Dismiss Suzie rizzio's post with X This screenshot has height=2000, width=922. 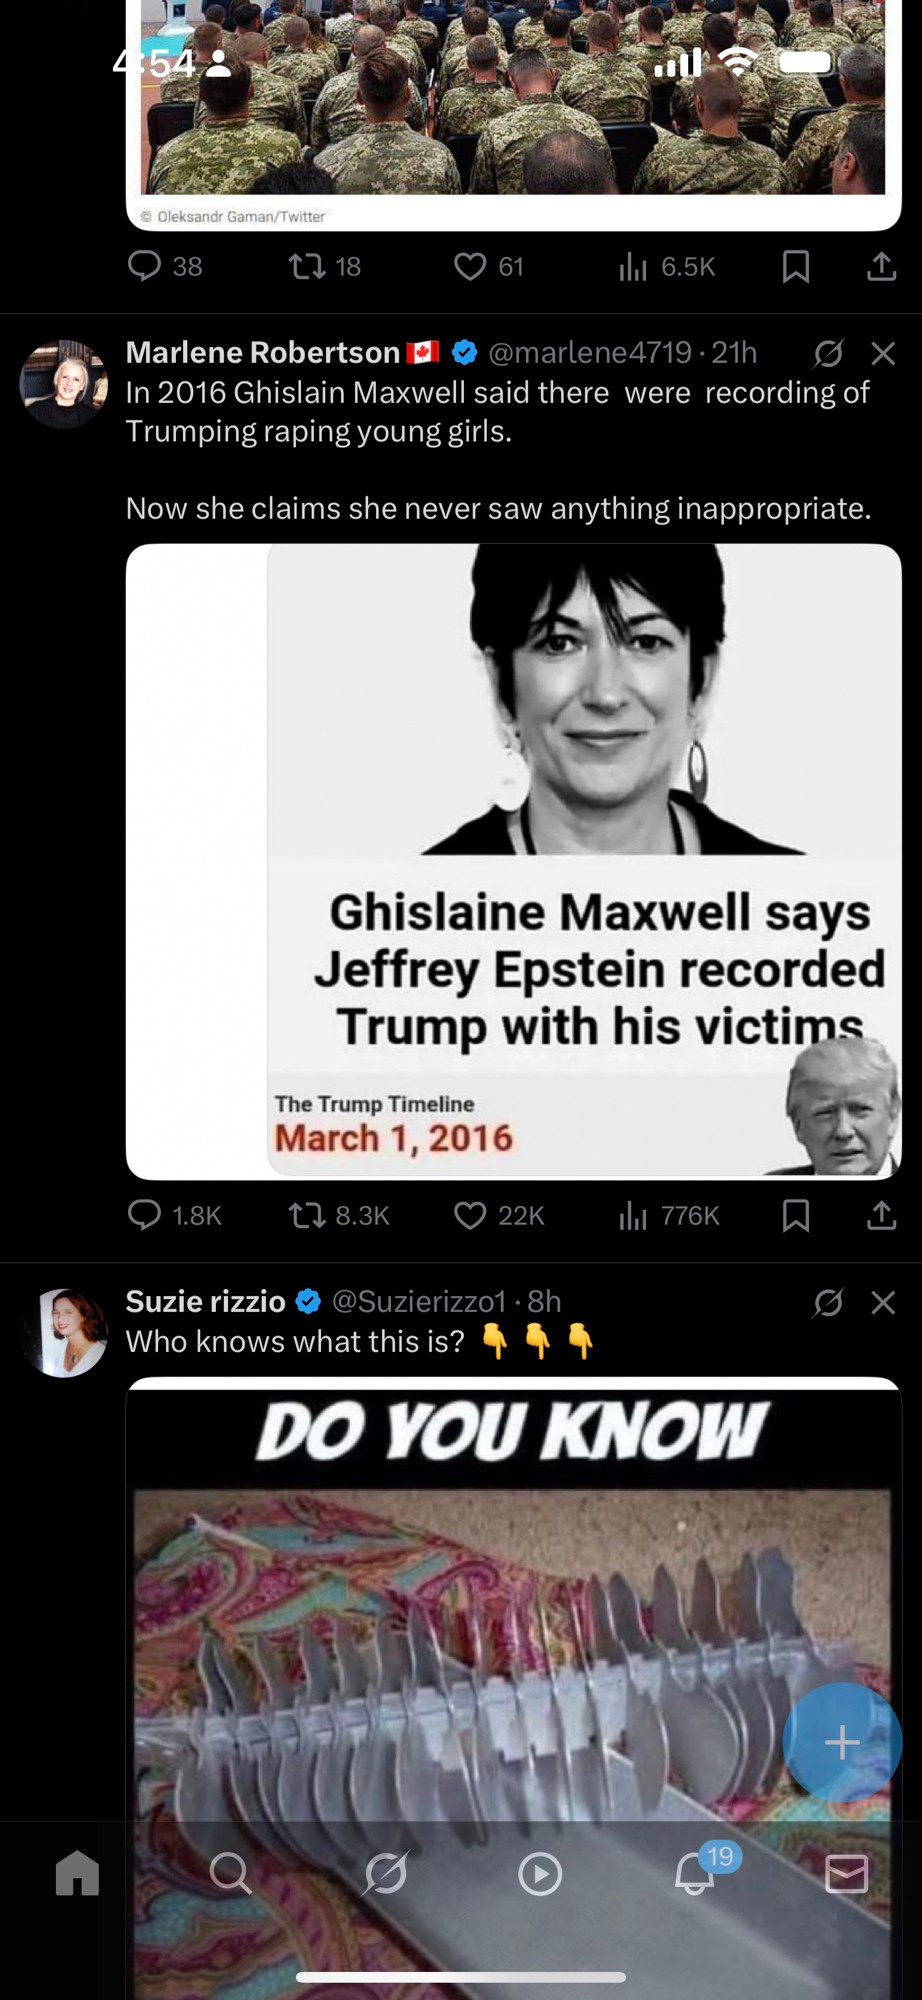[x=883, y=1302]
